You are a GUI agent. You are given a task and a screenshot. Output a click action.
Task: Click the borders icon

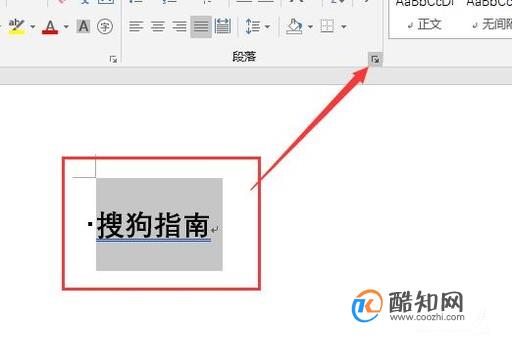click(x=327, y=26)
